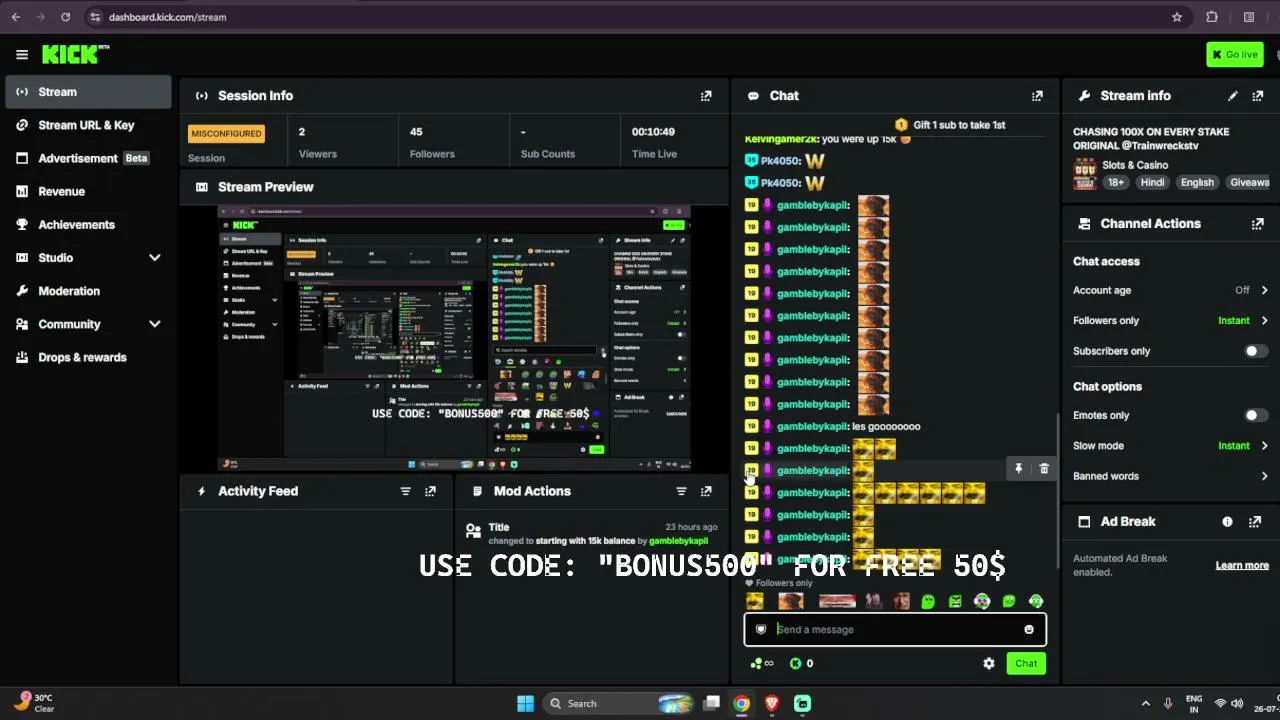The image size is (1280, 720).
Task: Pop out the Session Info panel
Action: point(706,96)
